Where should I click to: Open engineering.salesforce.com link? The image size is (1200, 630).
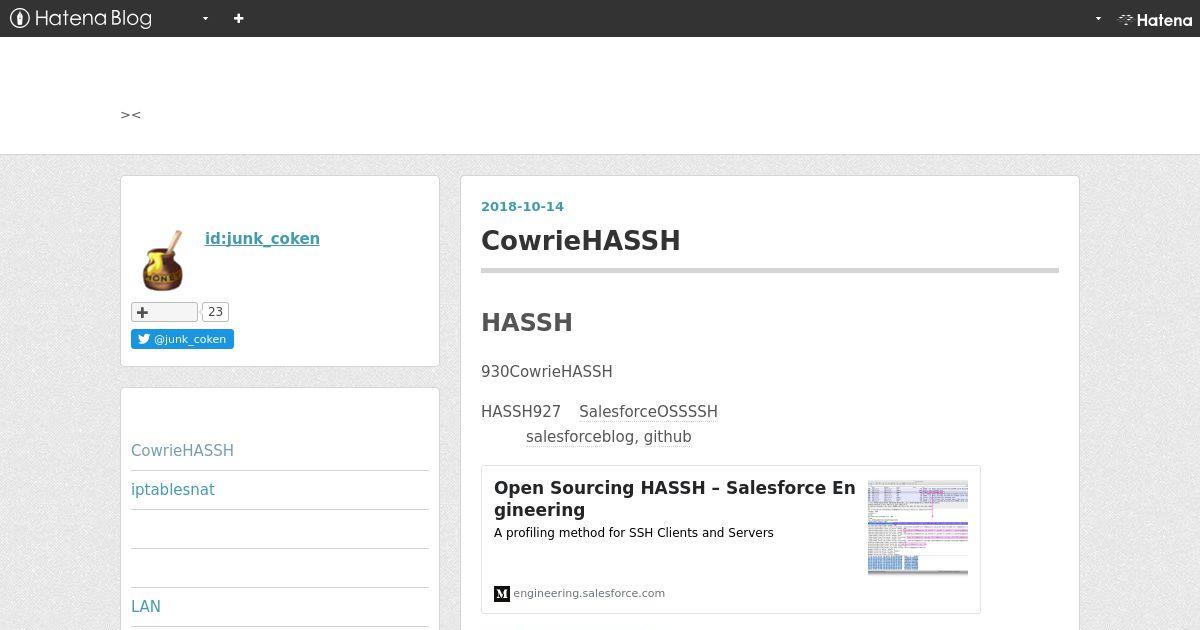(x=589, y=593)
